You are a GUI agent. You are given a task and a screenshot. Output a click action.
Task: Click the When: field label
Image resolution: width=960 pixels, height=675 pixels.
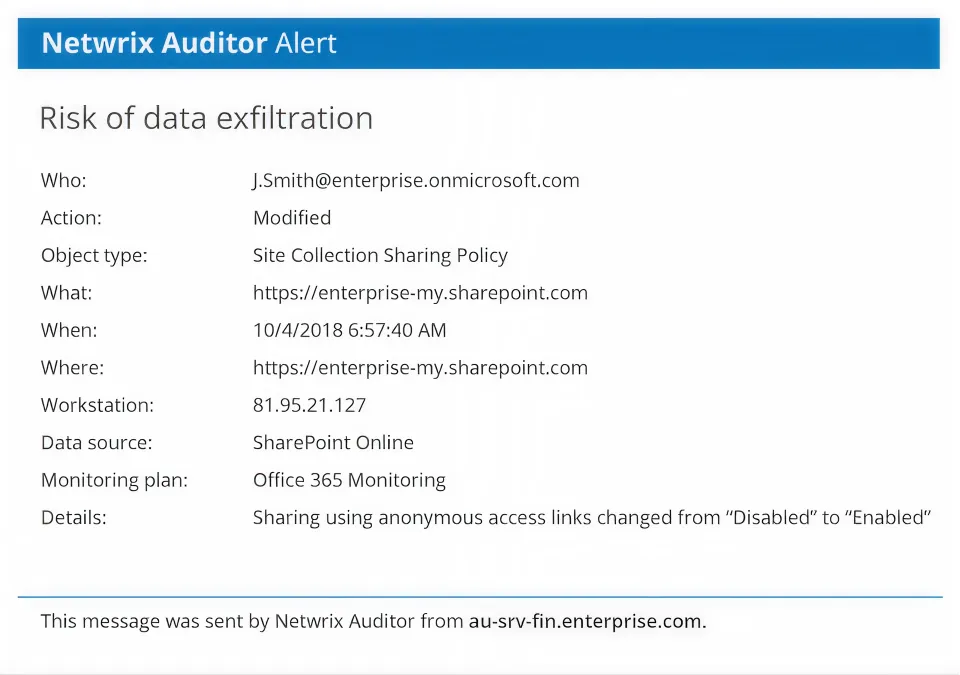[x=69, y=330]
